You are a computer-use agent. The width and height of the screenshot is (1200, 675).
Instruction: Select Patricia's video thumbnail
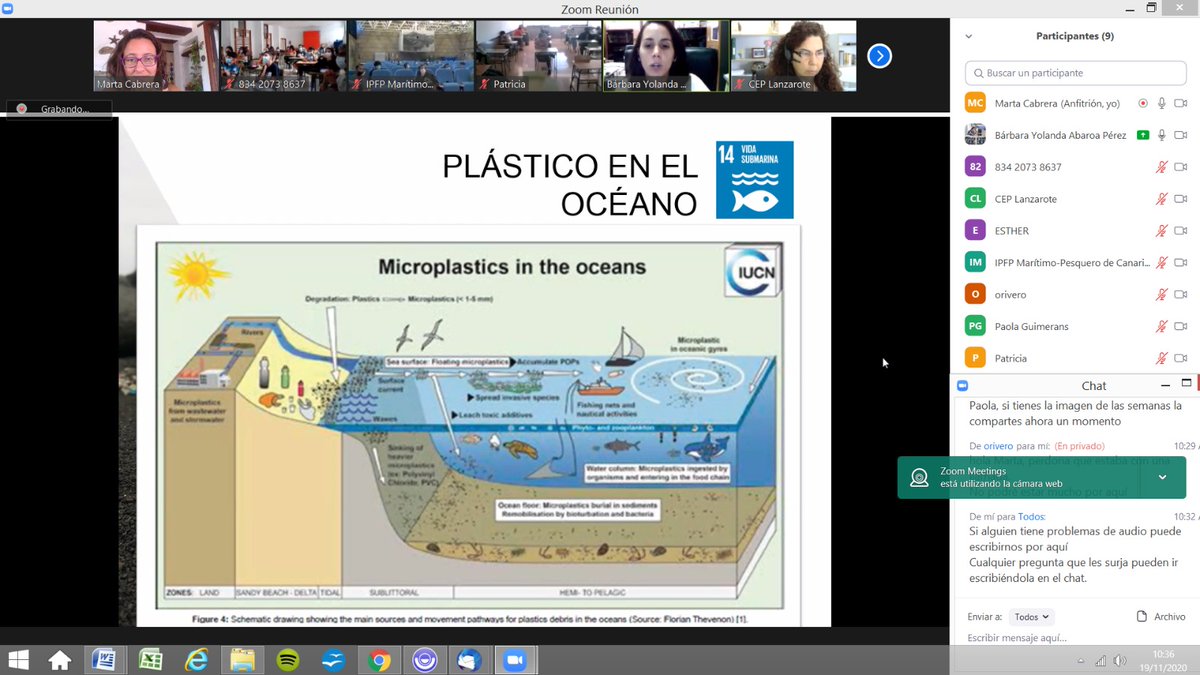click(x=539, y=56)
